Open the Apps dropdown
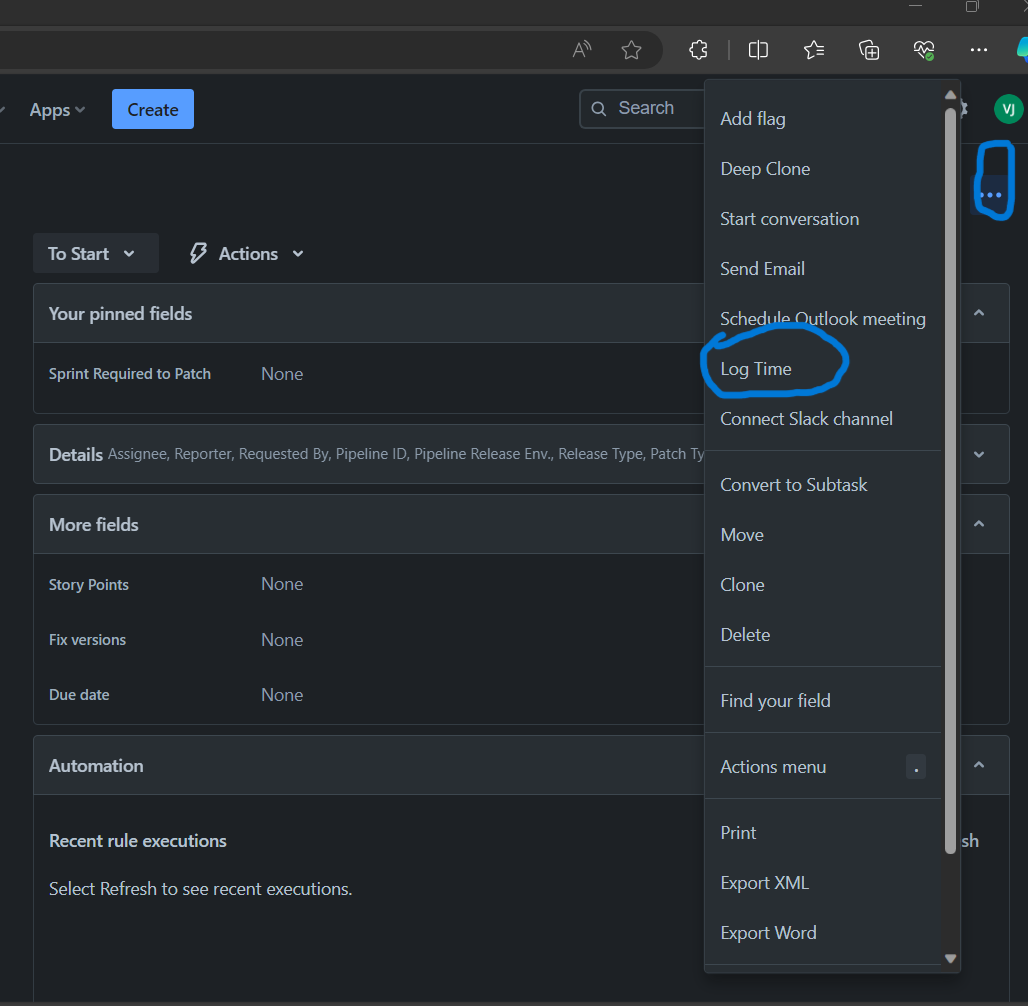Screen dimensions: 1028x1006 tap(57, 110)
